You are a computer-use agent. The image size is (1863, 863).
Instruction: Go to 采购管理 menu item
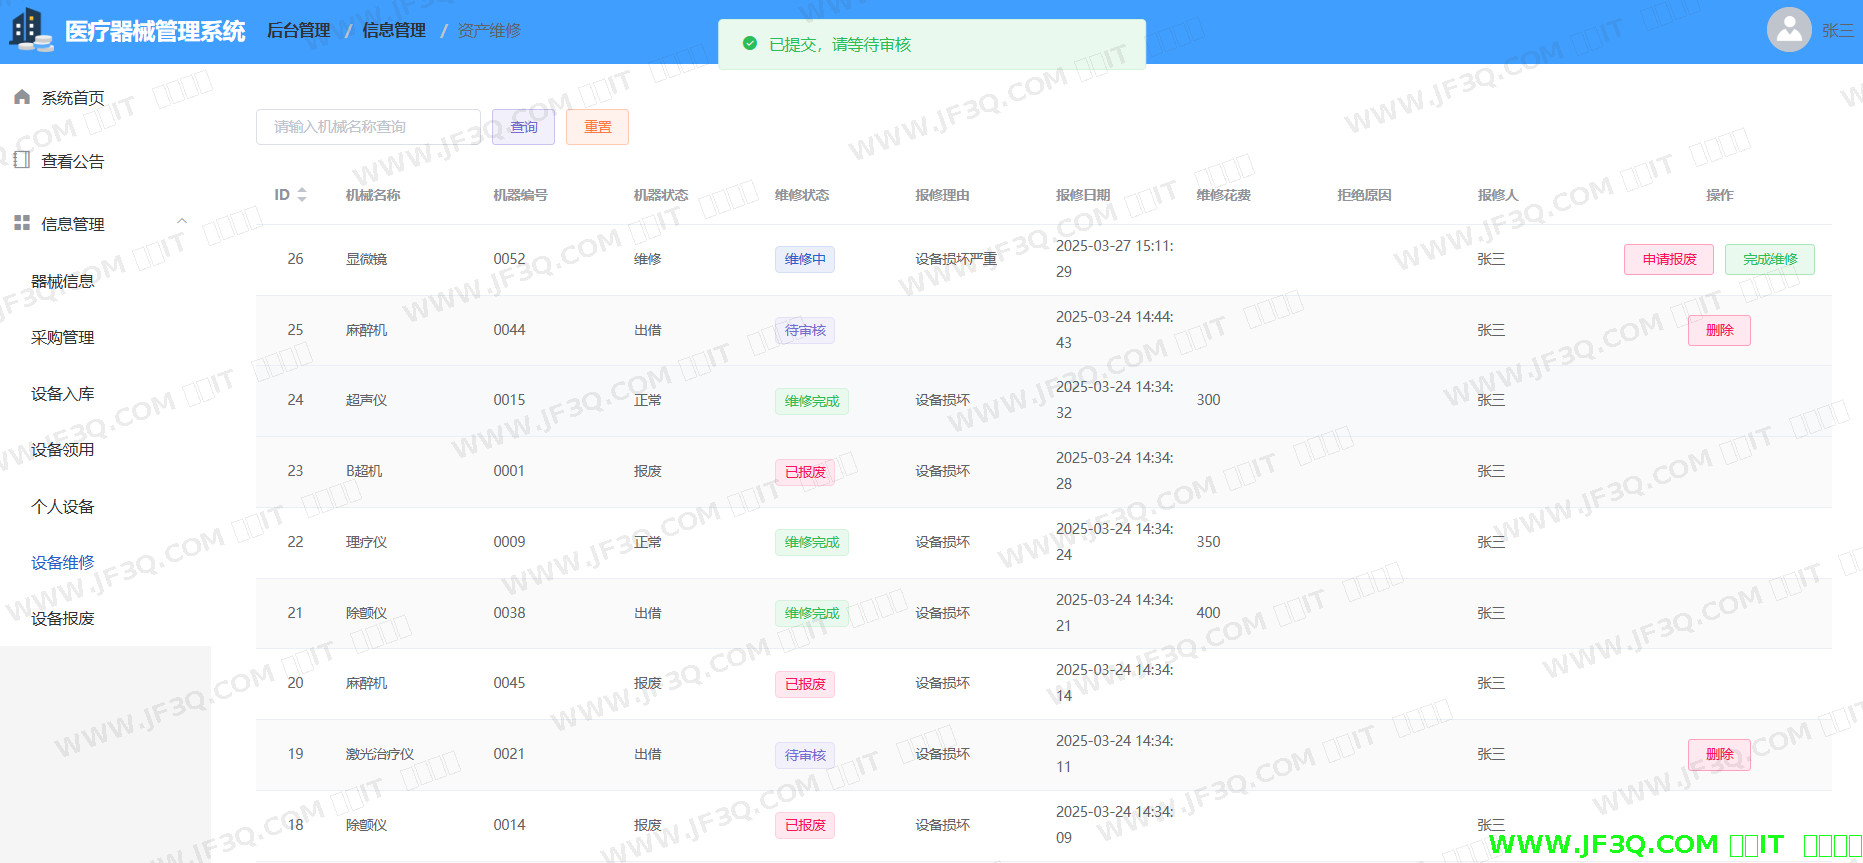click(63, 338)
